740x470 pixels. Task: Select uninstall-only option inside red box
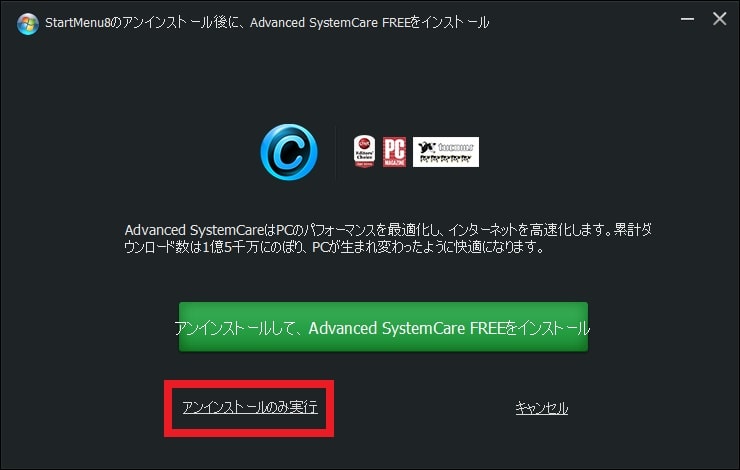[x=250, y=407]
